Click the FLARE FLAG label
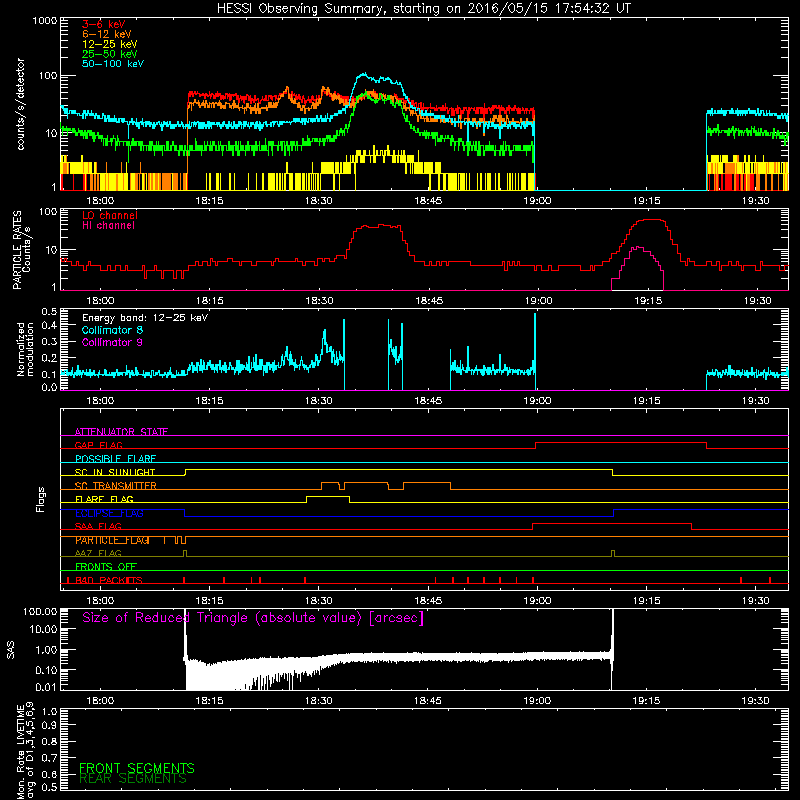Image resolution: width=800 pixels, height=800 pixels. 104,499
